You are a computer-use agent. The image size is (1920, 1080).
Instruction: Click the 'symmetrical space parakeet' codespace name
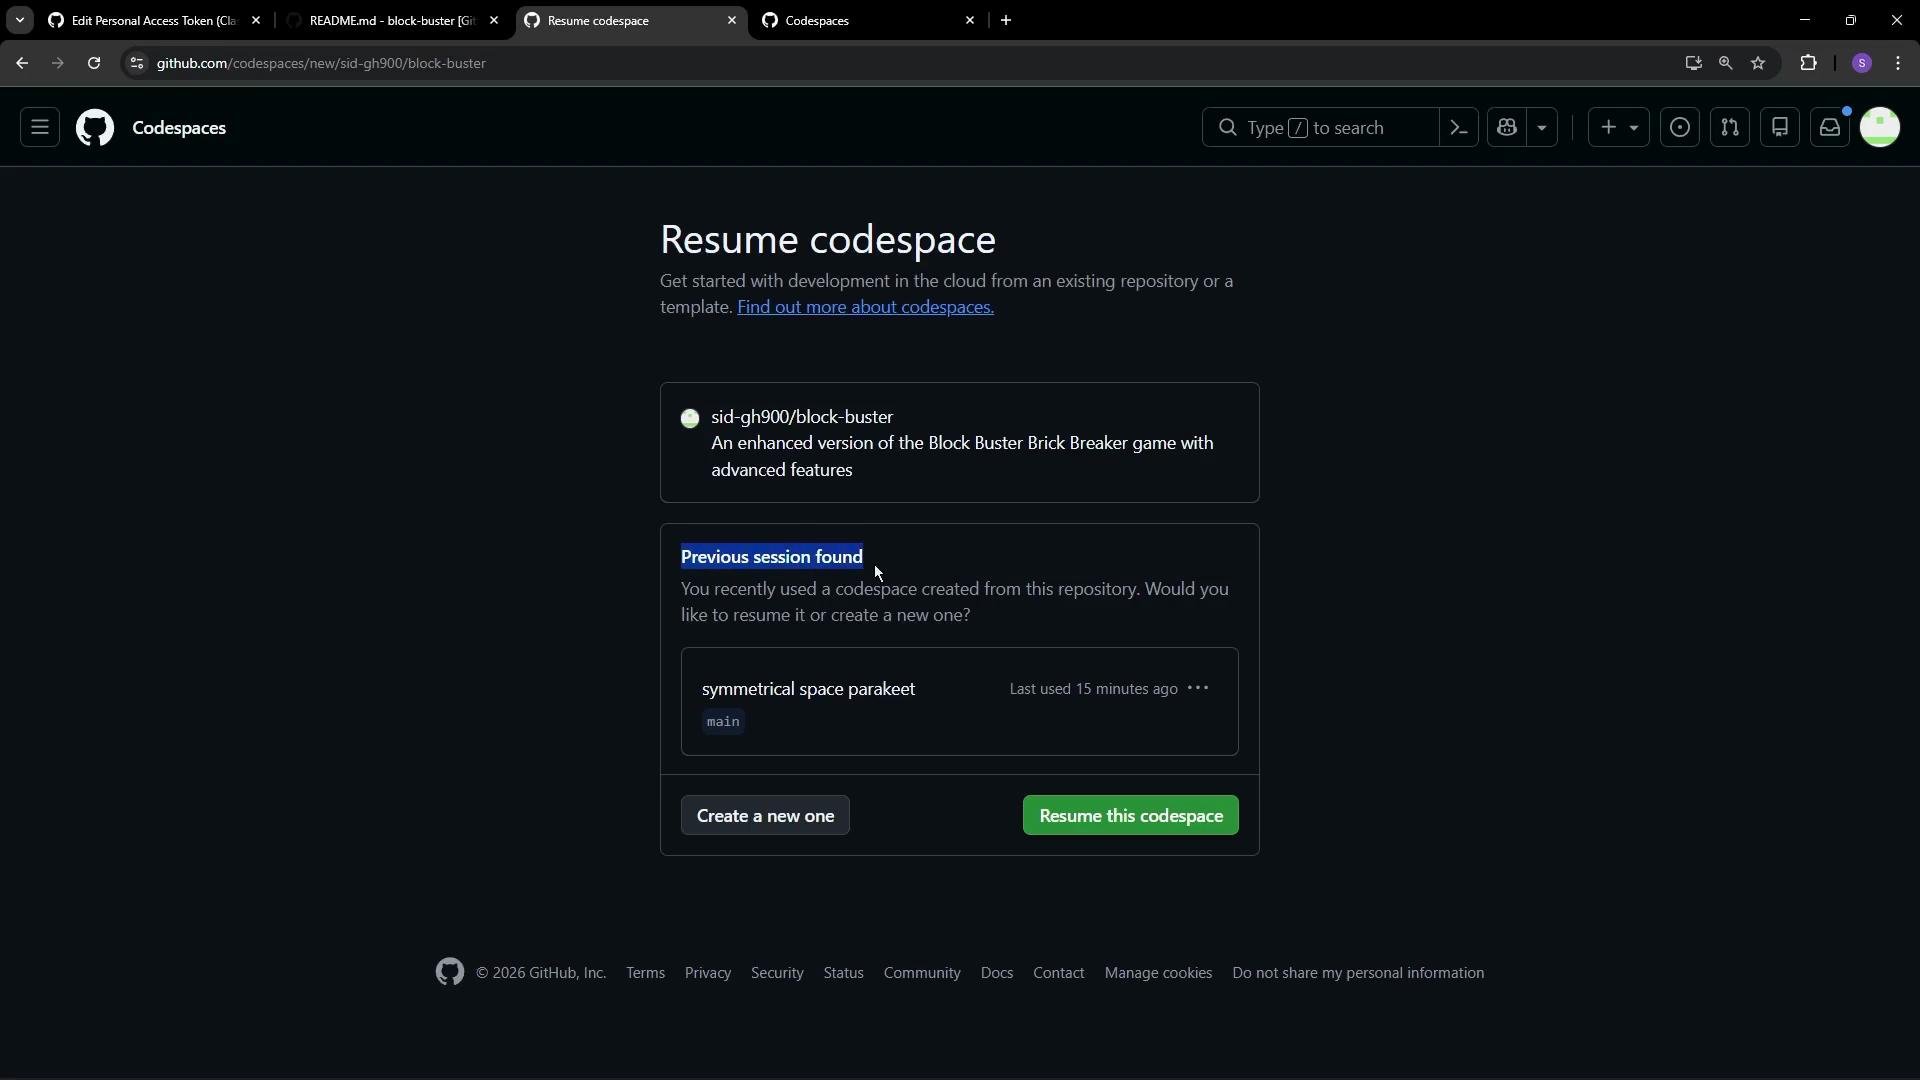point(808,689)
